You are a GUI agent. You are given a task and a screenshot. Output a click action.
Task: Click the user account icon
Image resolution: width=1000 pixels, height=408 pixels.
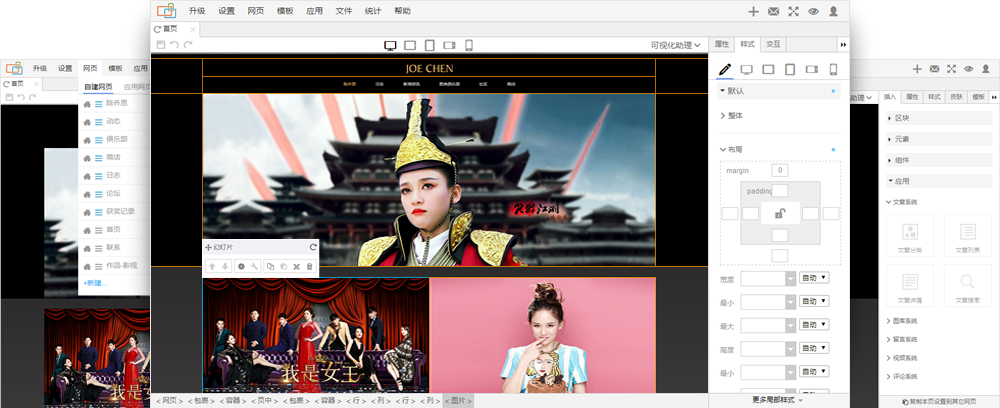tap(833, 12)
